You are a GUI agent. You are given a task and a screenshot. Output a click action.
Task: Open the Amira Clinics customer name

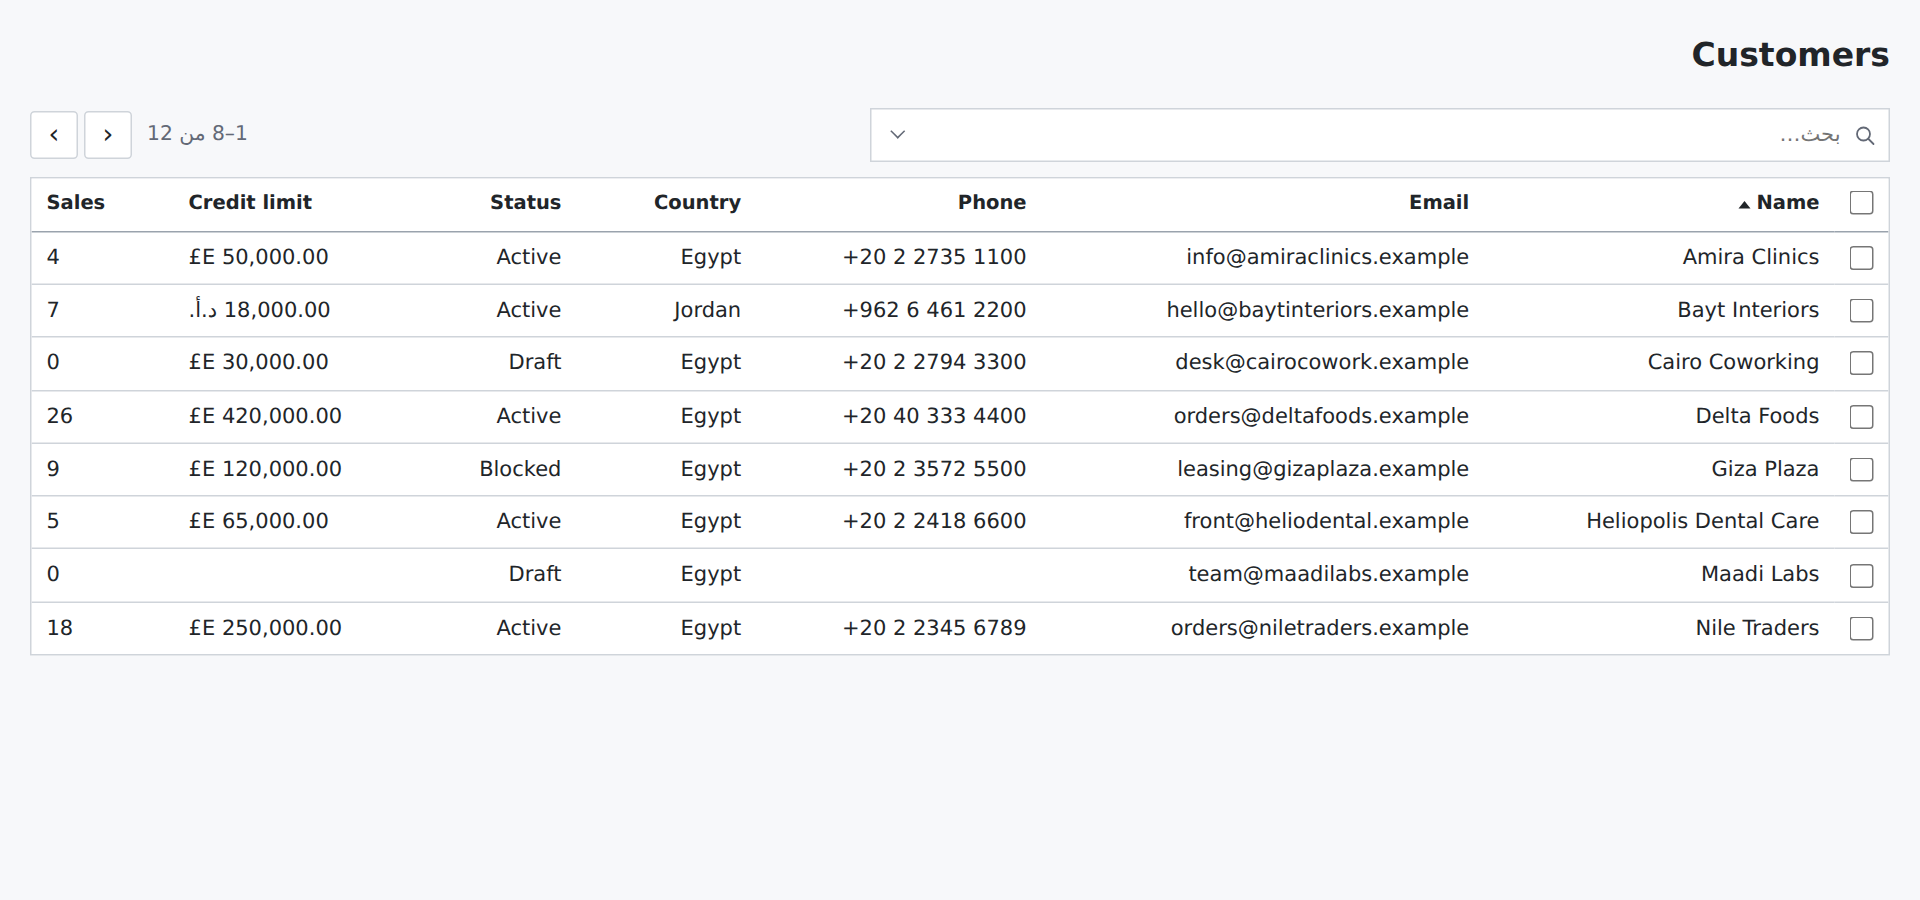coord(1750,257)
